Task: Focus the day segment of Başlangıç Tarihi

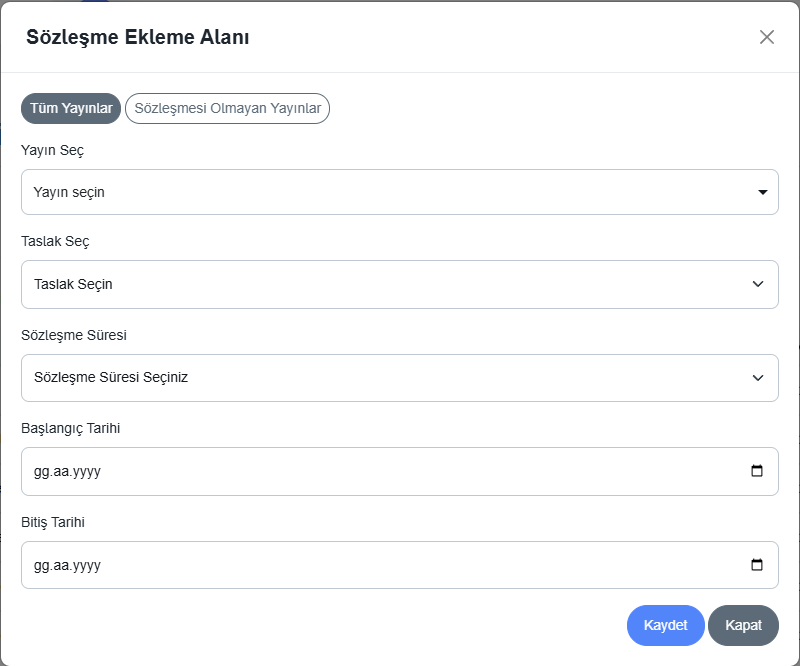Action: pos(41,472)
